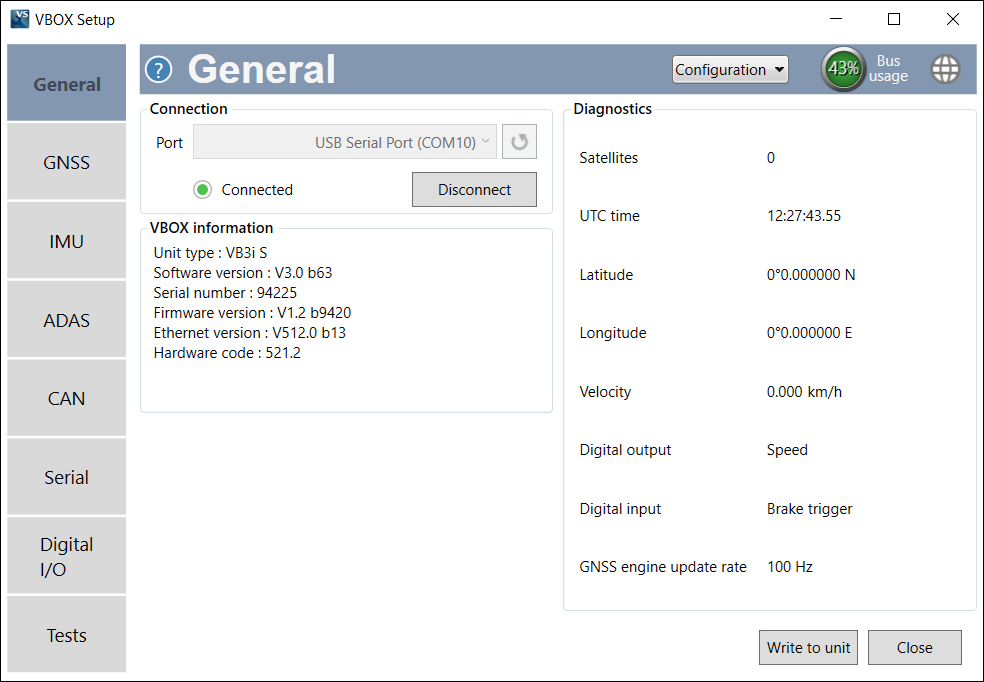
Task: Click the green Connected status indicator
Action: [202, 189]
